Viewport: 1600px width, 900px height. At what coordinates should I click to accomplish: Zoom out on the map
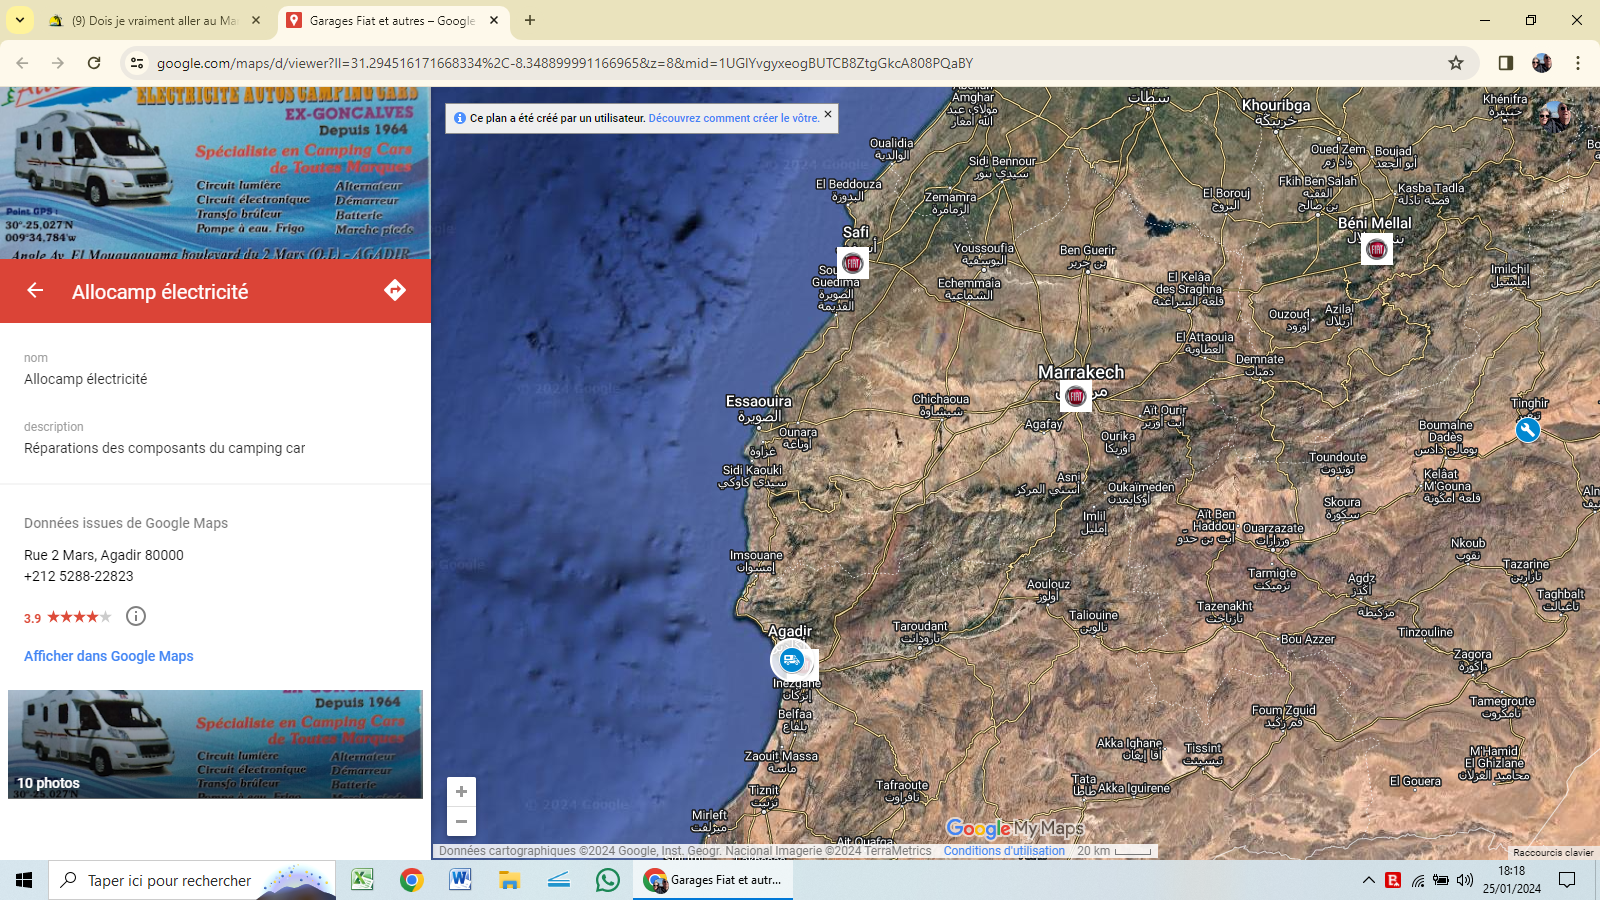461,822
